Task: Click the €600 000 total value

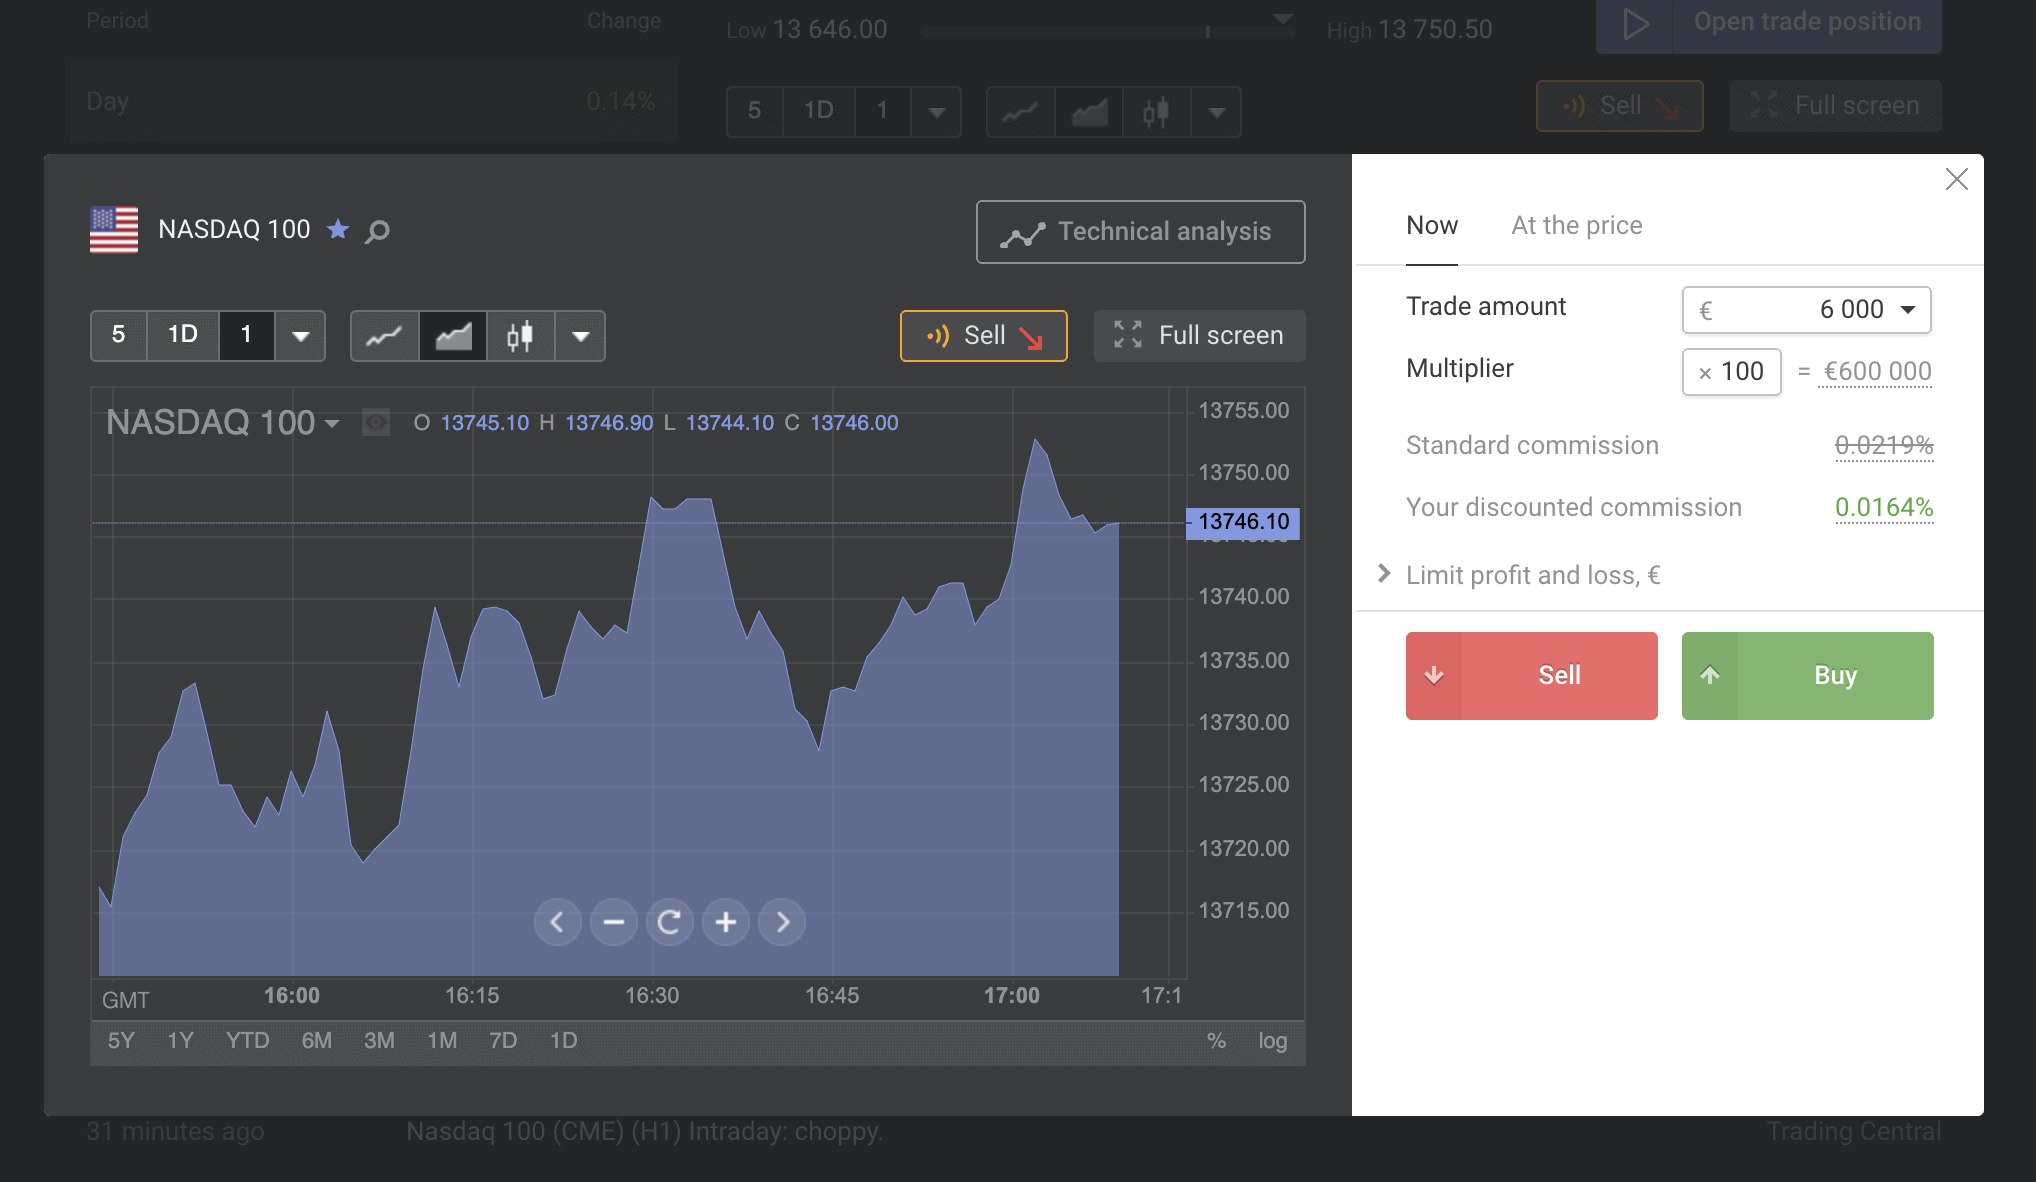Action: 1877,372
